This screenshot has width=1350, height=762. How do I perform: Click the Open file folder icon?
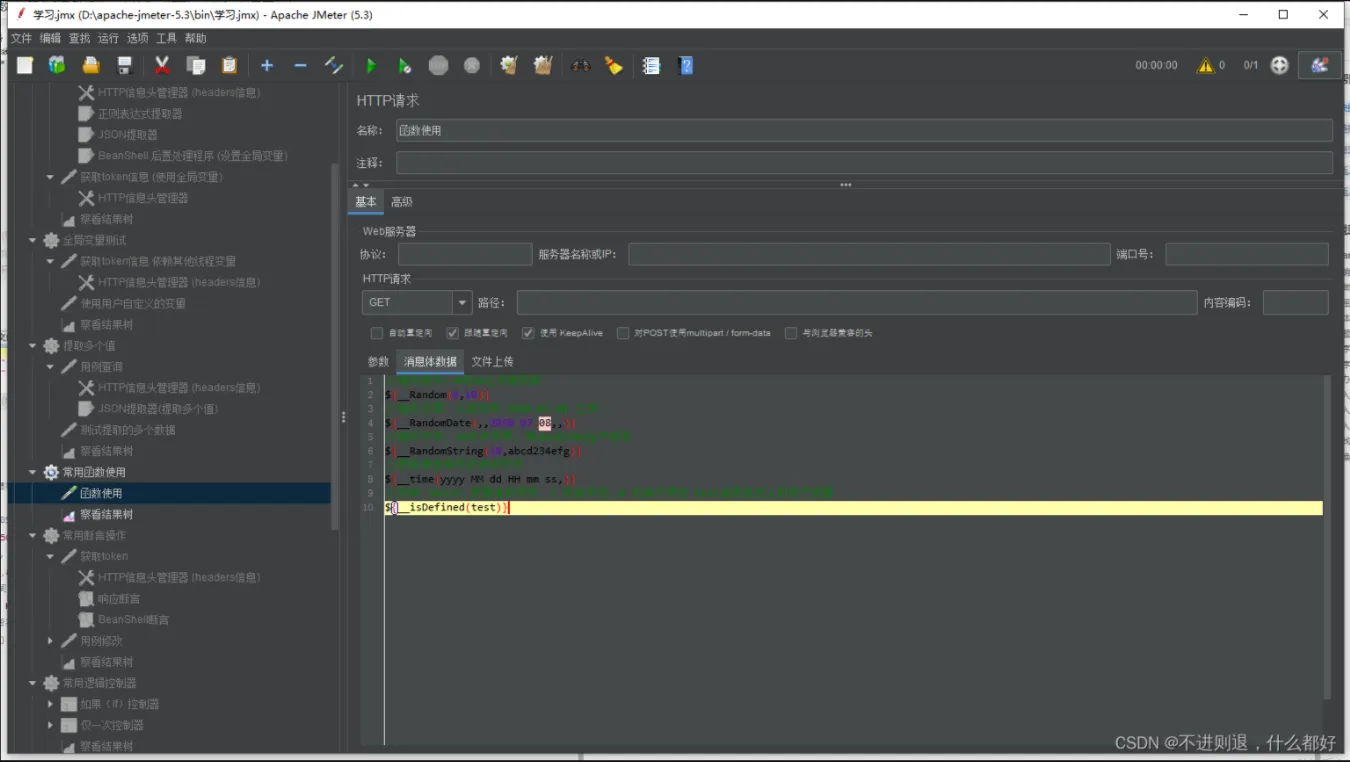pyautogui.click(x=91, y=65)
